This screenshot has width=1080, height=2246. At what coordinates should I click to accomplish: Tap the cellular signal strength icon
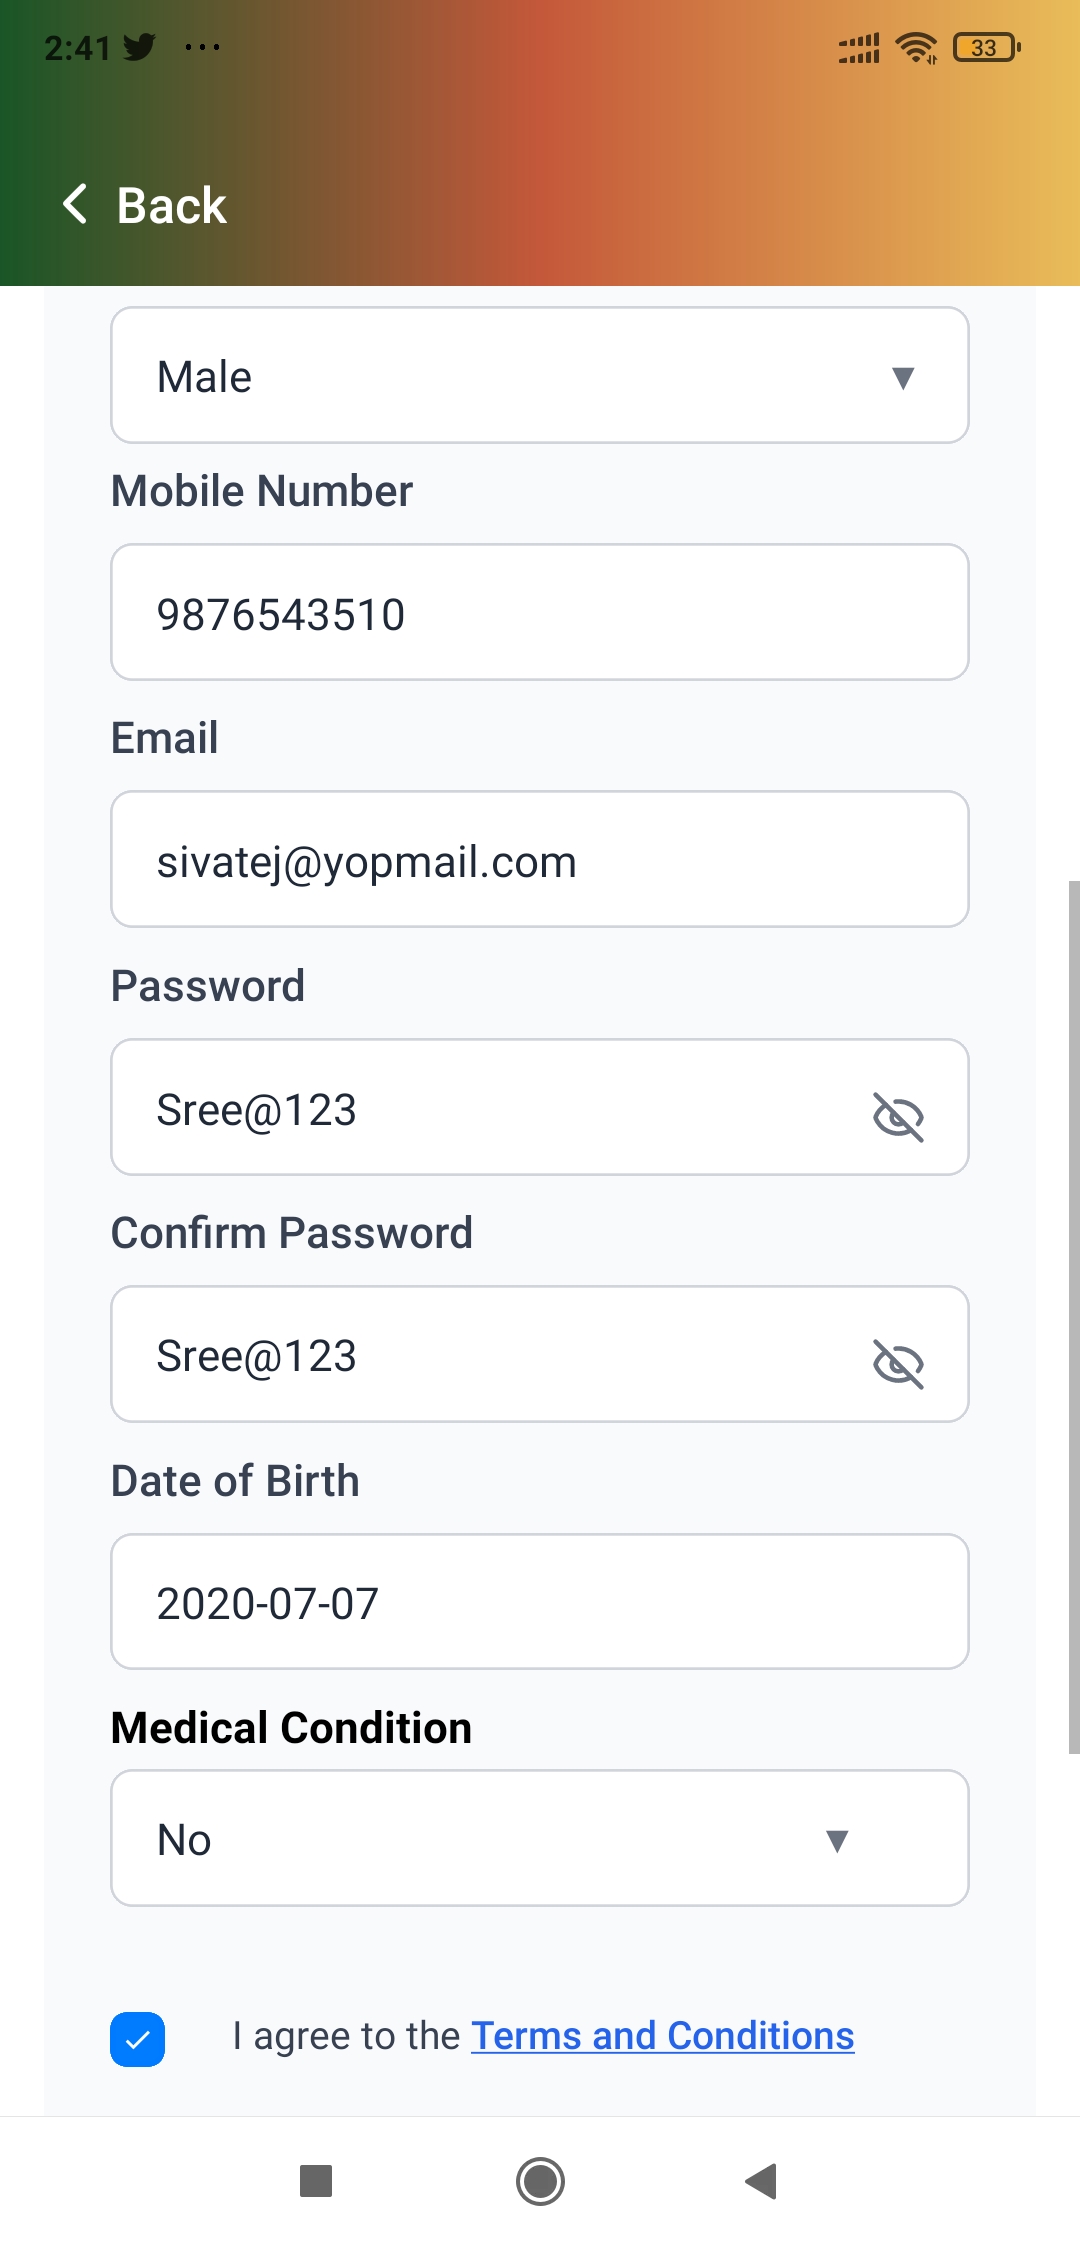tap(859, 47)
